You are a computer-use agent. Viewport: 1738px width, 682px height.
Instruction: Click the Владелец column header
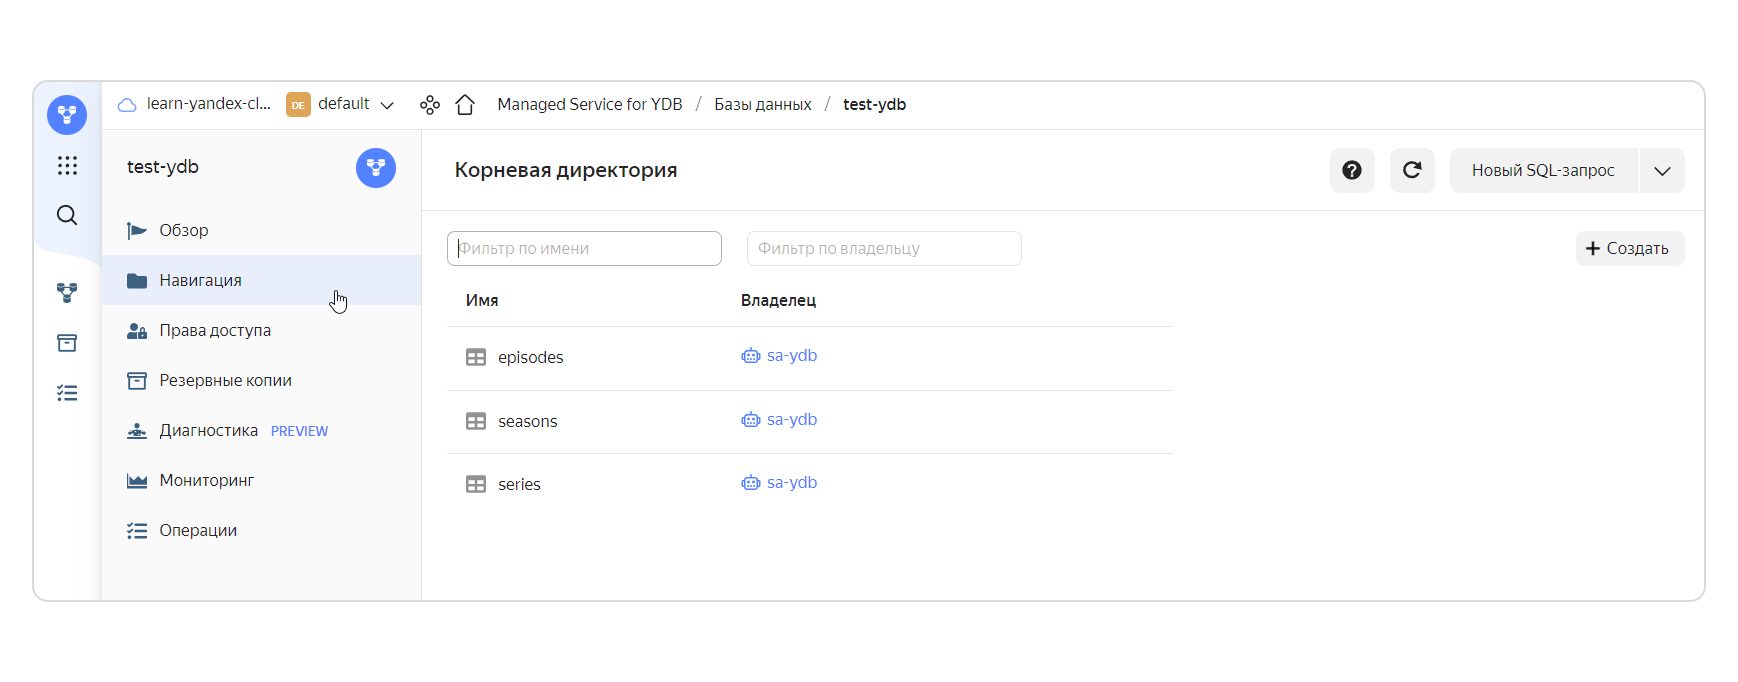[778, 300]
